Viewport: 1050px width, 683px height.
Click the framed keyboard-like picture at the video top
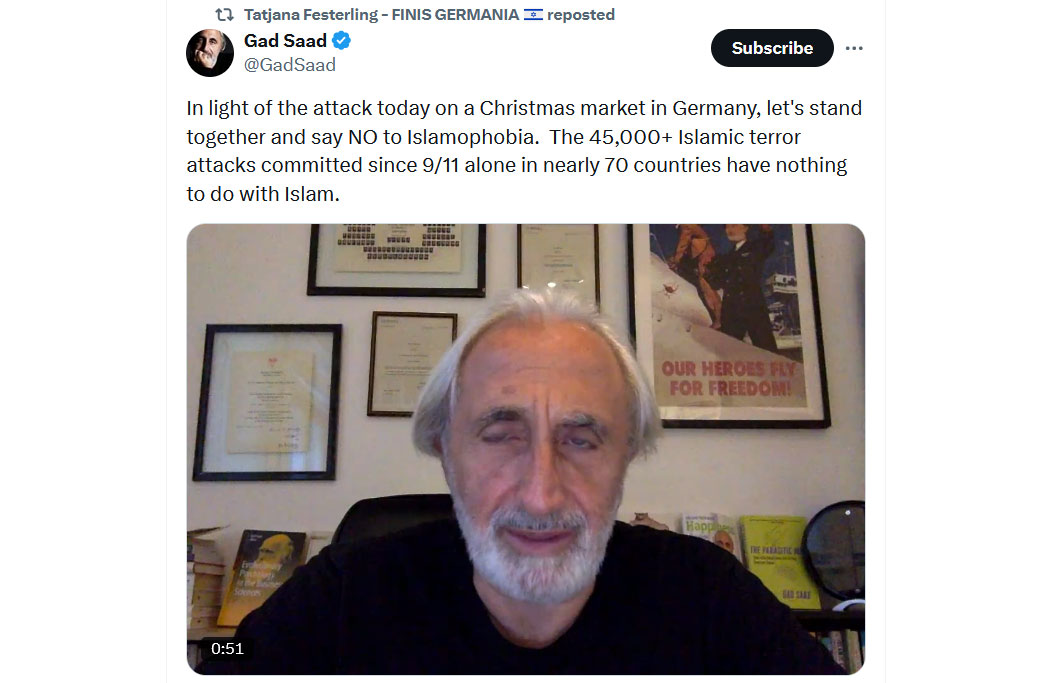click(x=397, y=259)
